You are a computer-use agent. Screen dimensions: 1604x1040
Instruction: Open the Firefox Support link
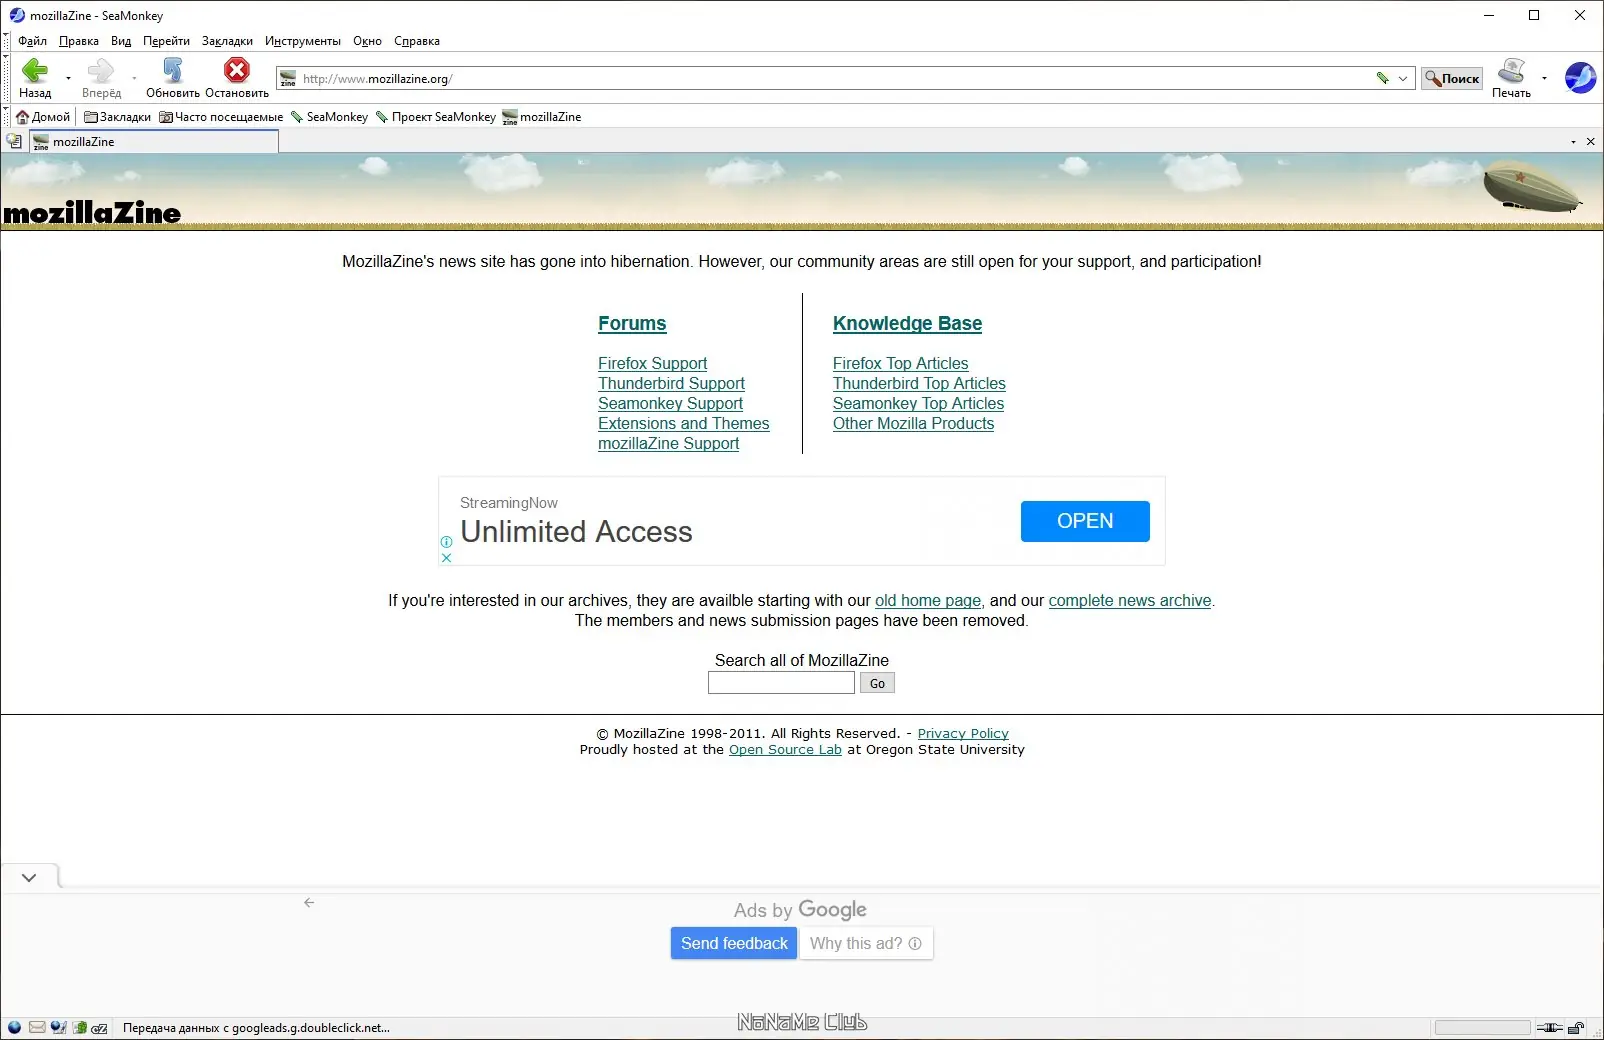coord(652,363)
